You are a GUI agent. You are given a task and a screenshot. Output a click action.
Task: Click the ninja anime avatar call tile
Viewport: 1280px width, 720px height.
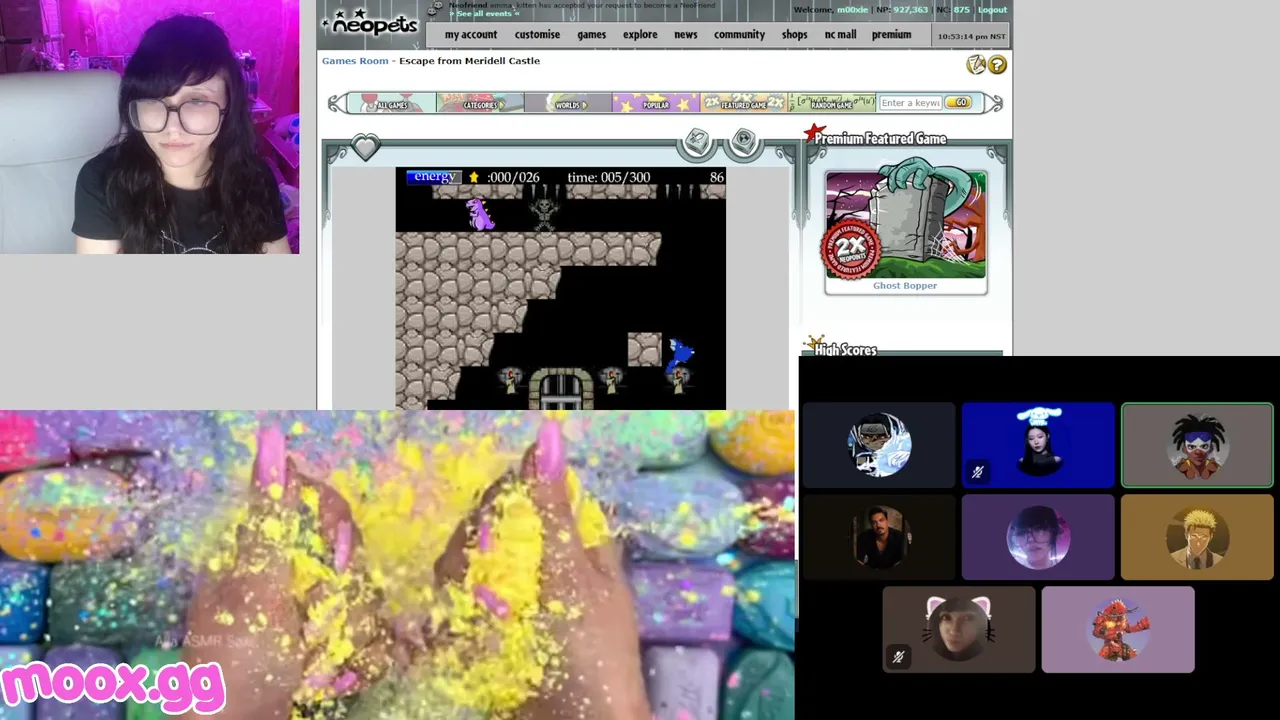pyautogui.click(x=879, y=445)
